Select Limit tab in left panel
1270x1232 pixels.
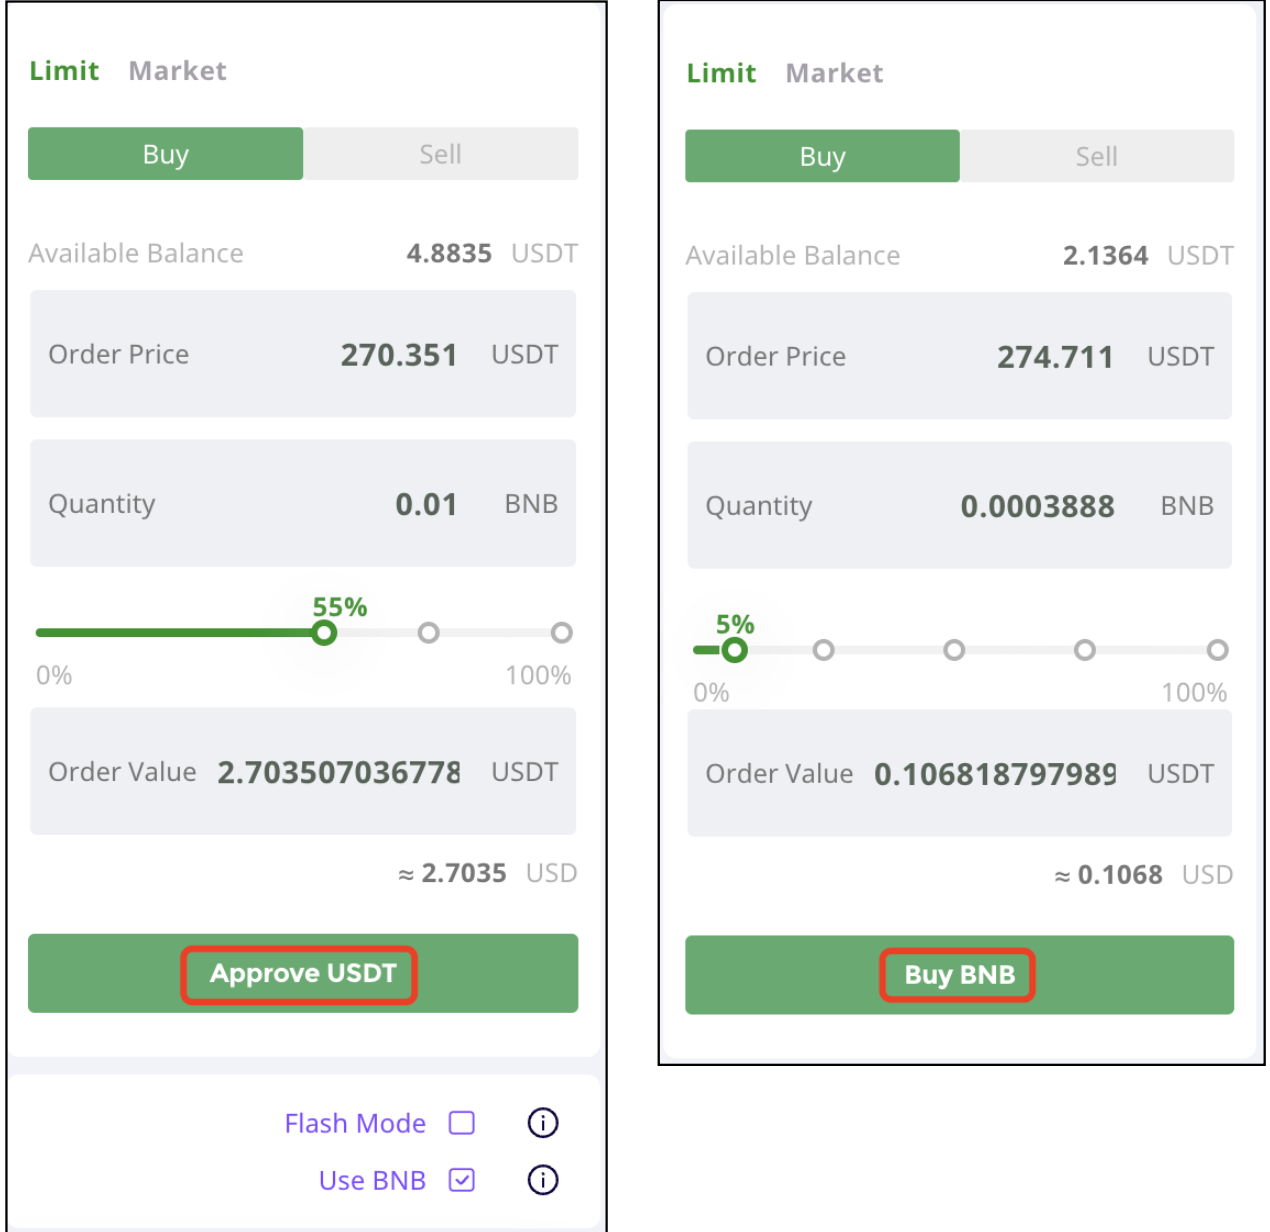[x=64, y=71]
